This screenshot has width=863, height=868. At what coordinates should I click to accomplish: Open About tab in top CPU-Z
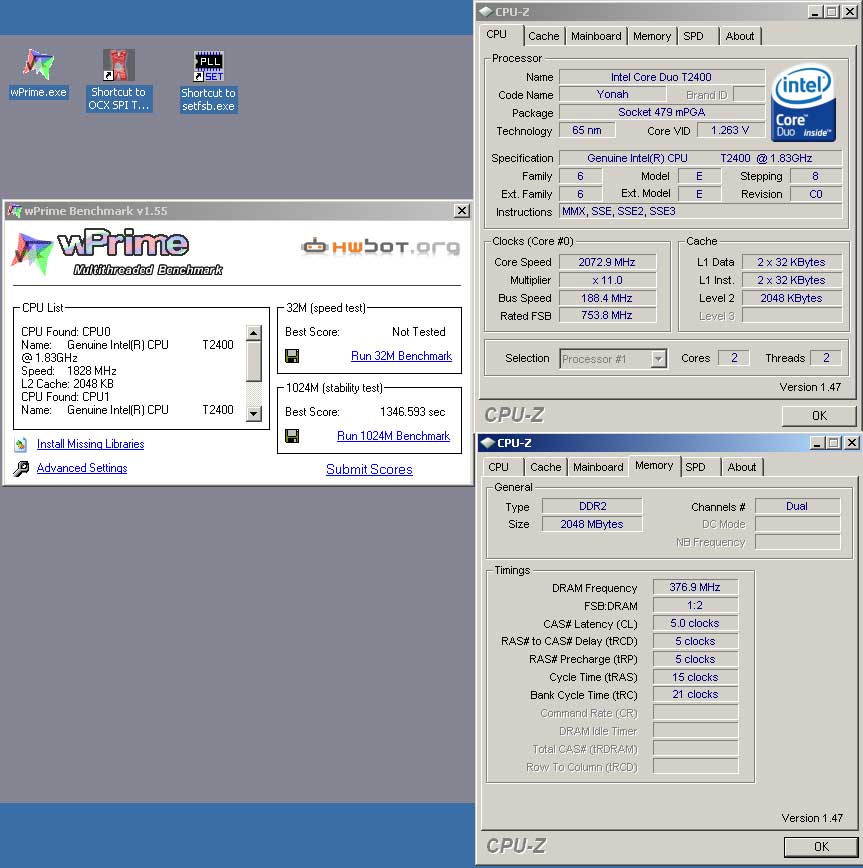point(740,36)
